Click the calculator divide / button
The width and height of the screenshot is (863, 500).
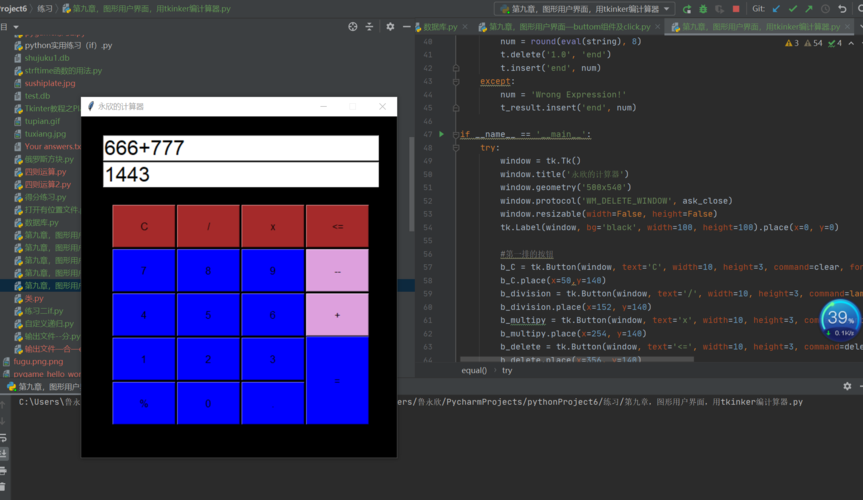208,226
